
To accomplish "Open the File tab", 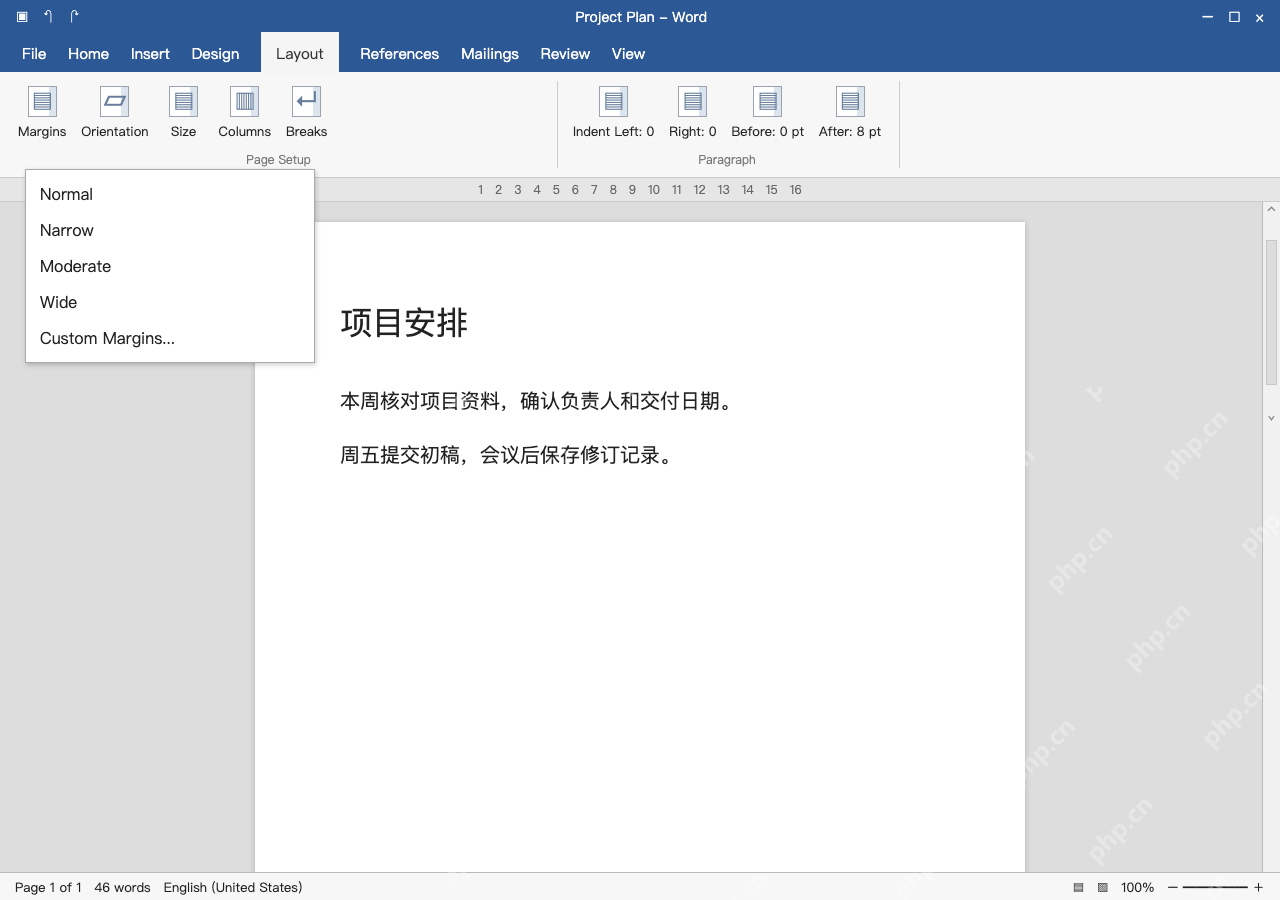I will click(34, 54).
